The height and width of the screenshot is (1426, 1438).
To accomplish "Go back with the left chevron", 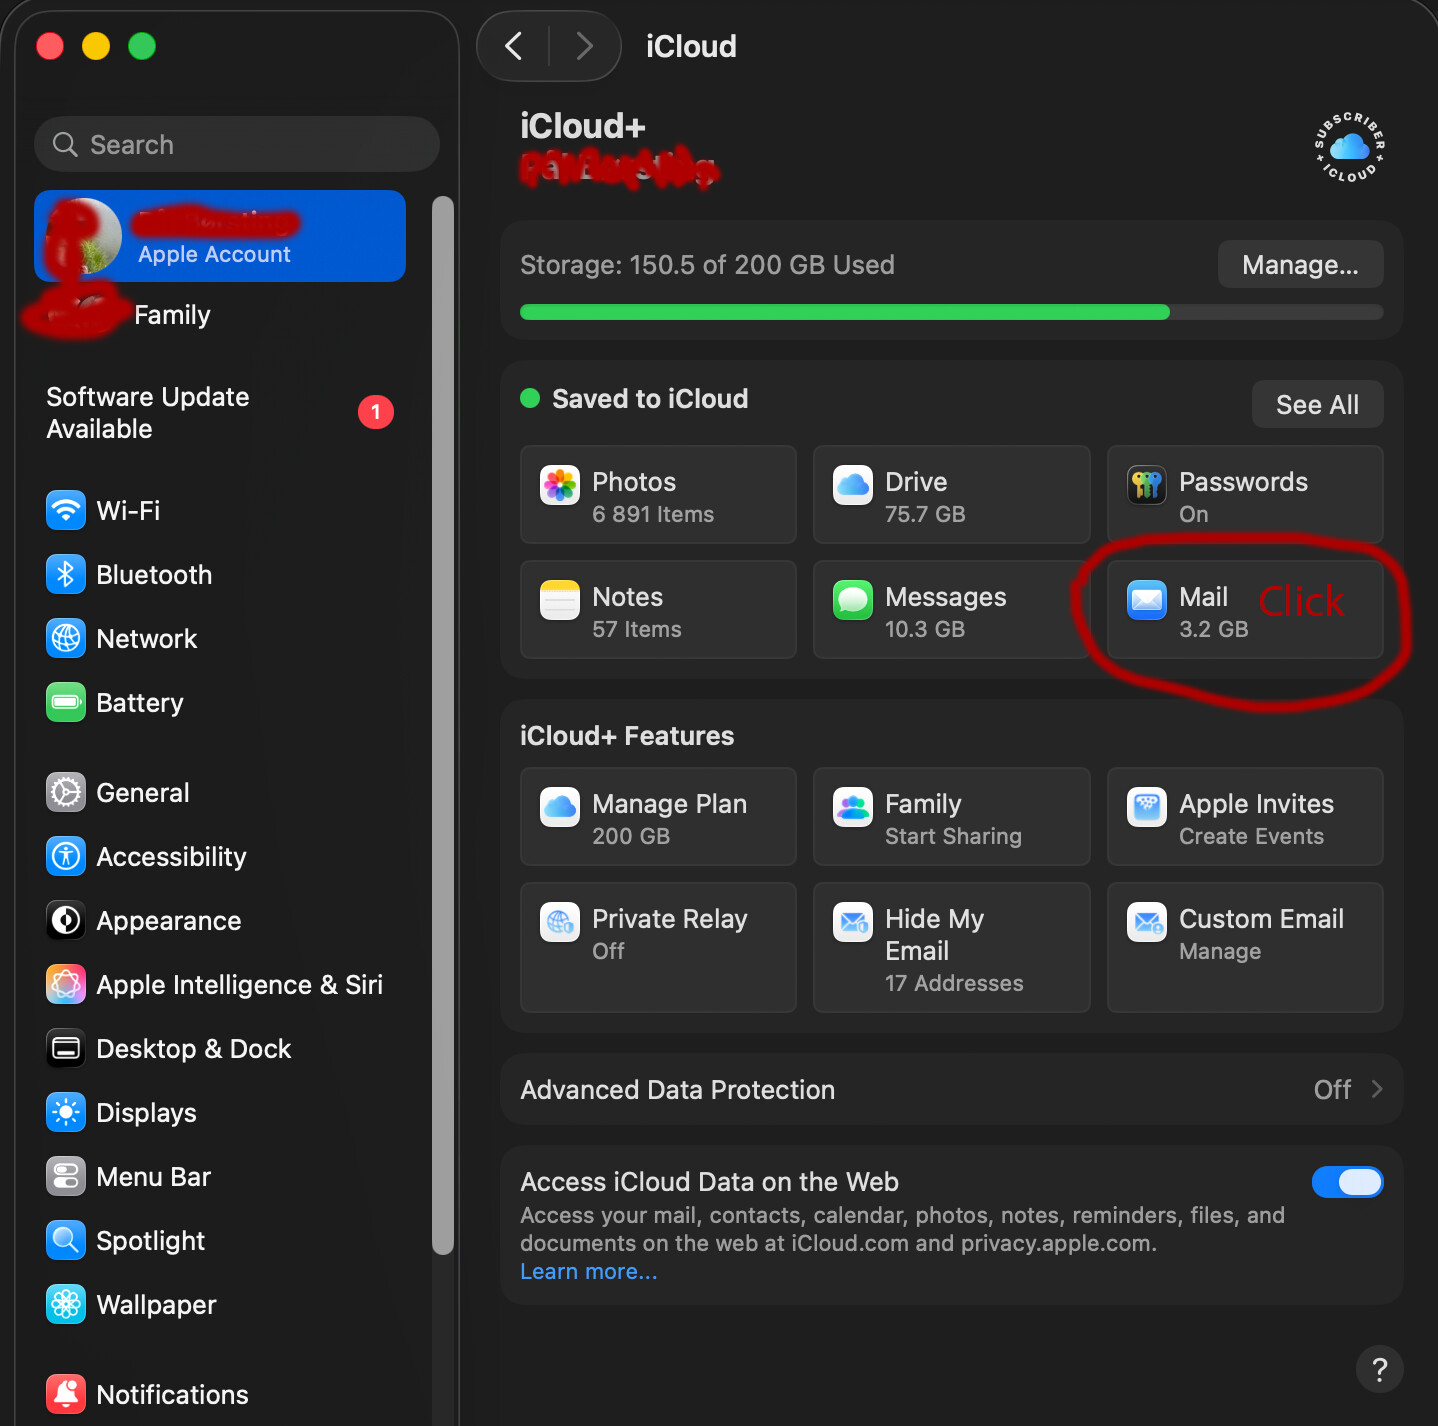I will [514, 46].
